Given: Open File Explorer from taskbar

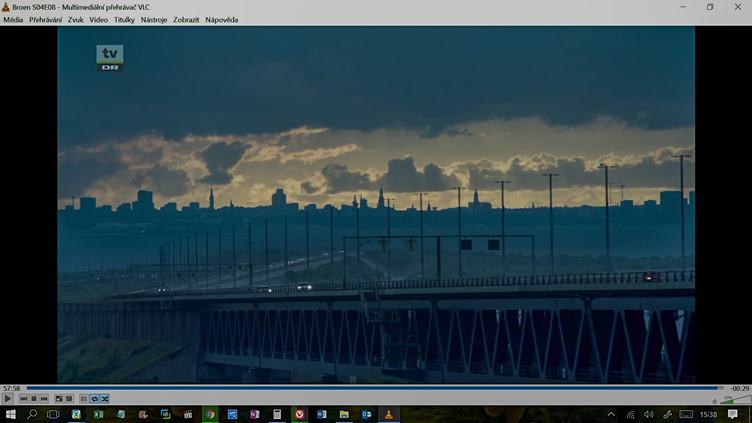Looking at the screenshot, I should coord(344,414).
